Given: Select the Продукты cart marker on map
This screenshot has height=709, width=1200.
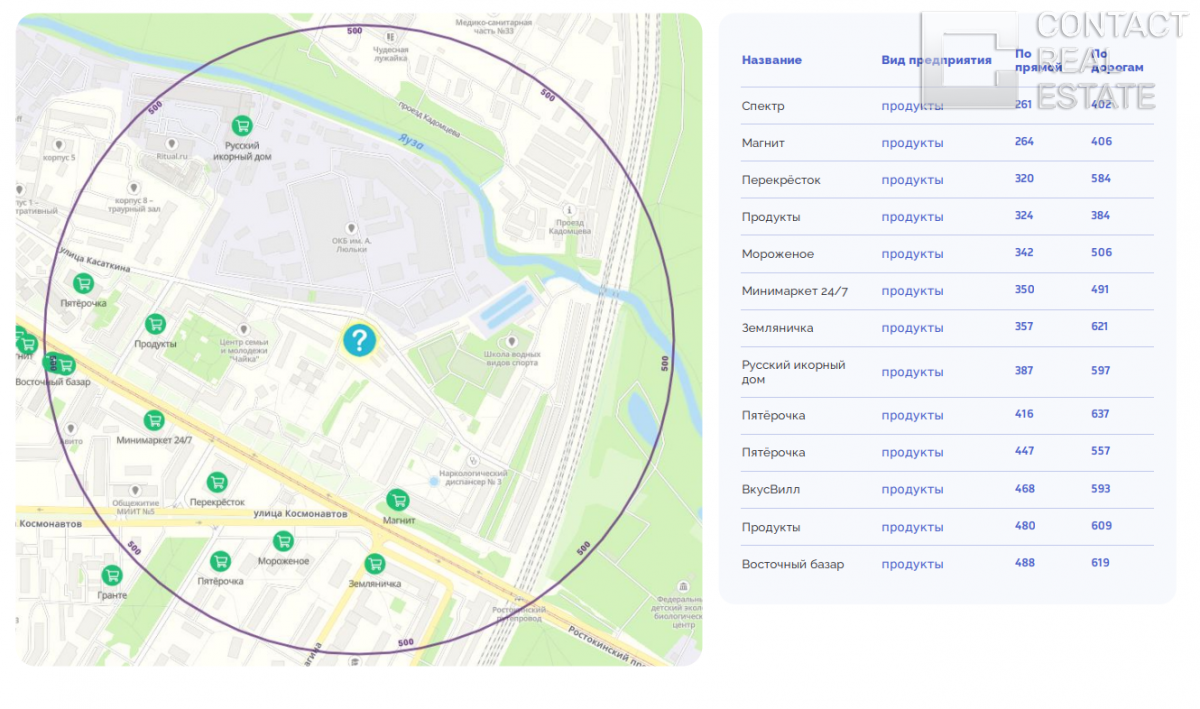Looking at the screenshot, I should 155,324.
